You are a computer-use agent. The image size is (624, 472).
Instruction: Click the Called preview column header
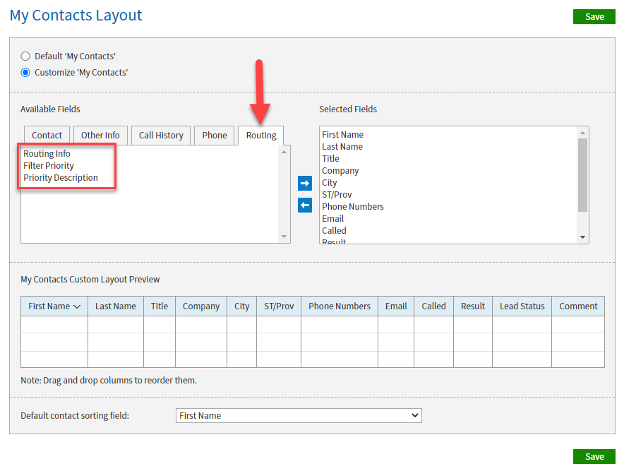[434, 306]
